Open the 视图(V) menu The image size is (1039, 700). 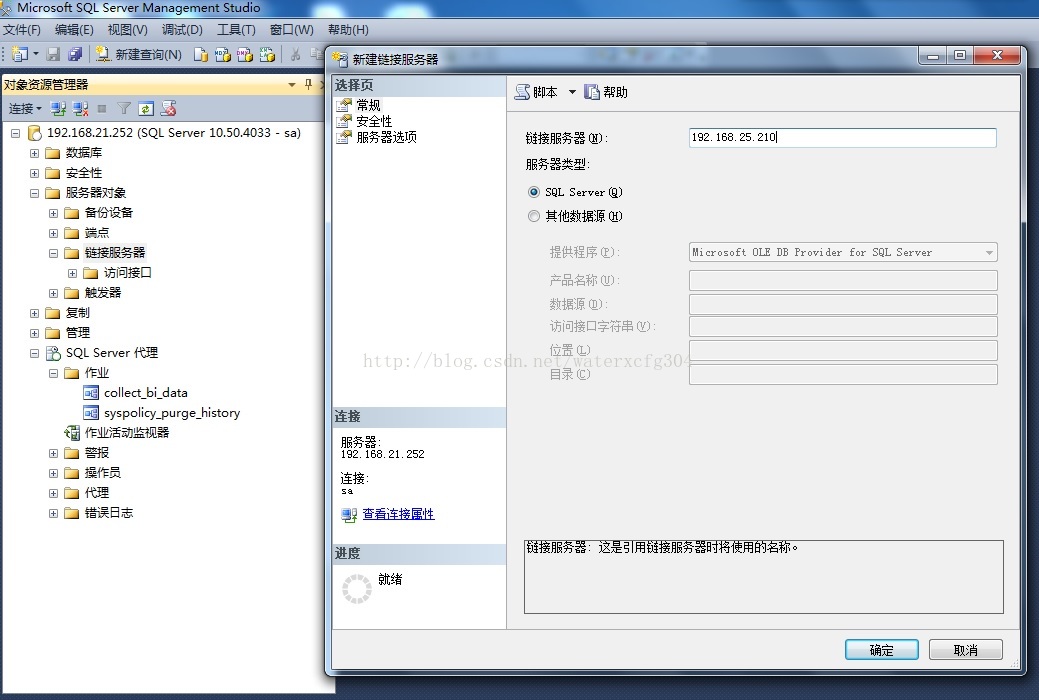(127, 30)
